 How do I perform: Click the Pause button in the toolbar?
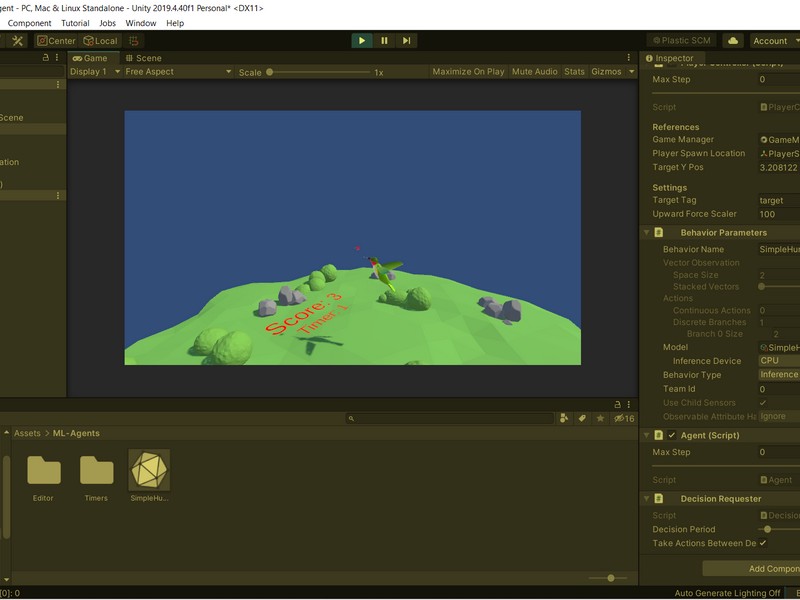pyautogui.click(x=383, y=41)
